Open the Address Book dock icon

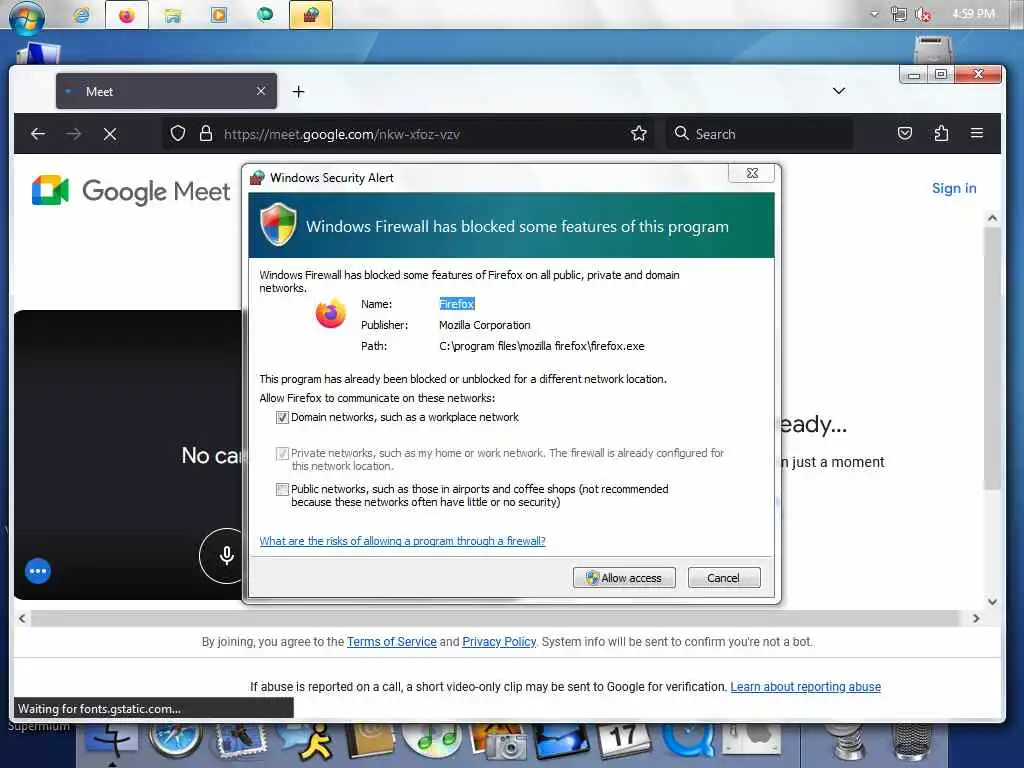[370, 742]
